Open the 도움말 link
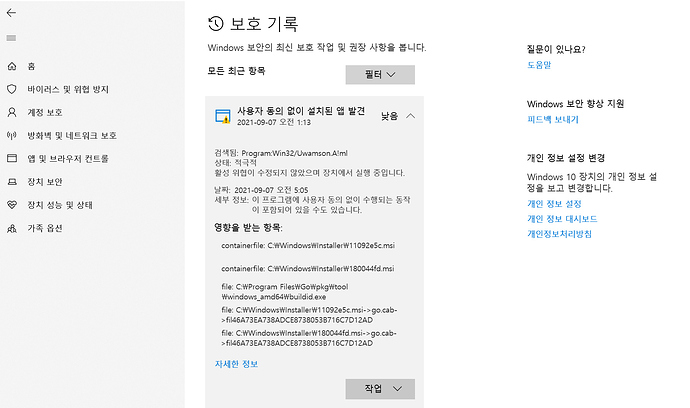This screenshot has height=408, width=690. pos(539,65)
